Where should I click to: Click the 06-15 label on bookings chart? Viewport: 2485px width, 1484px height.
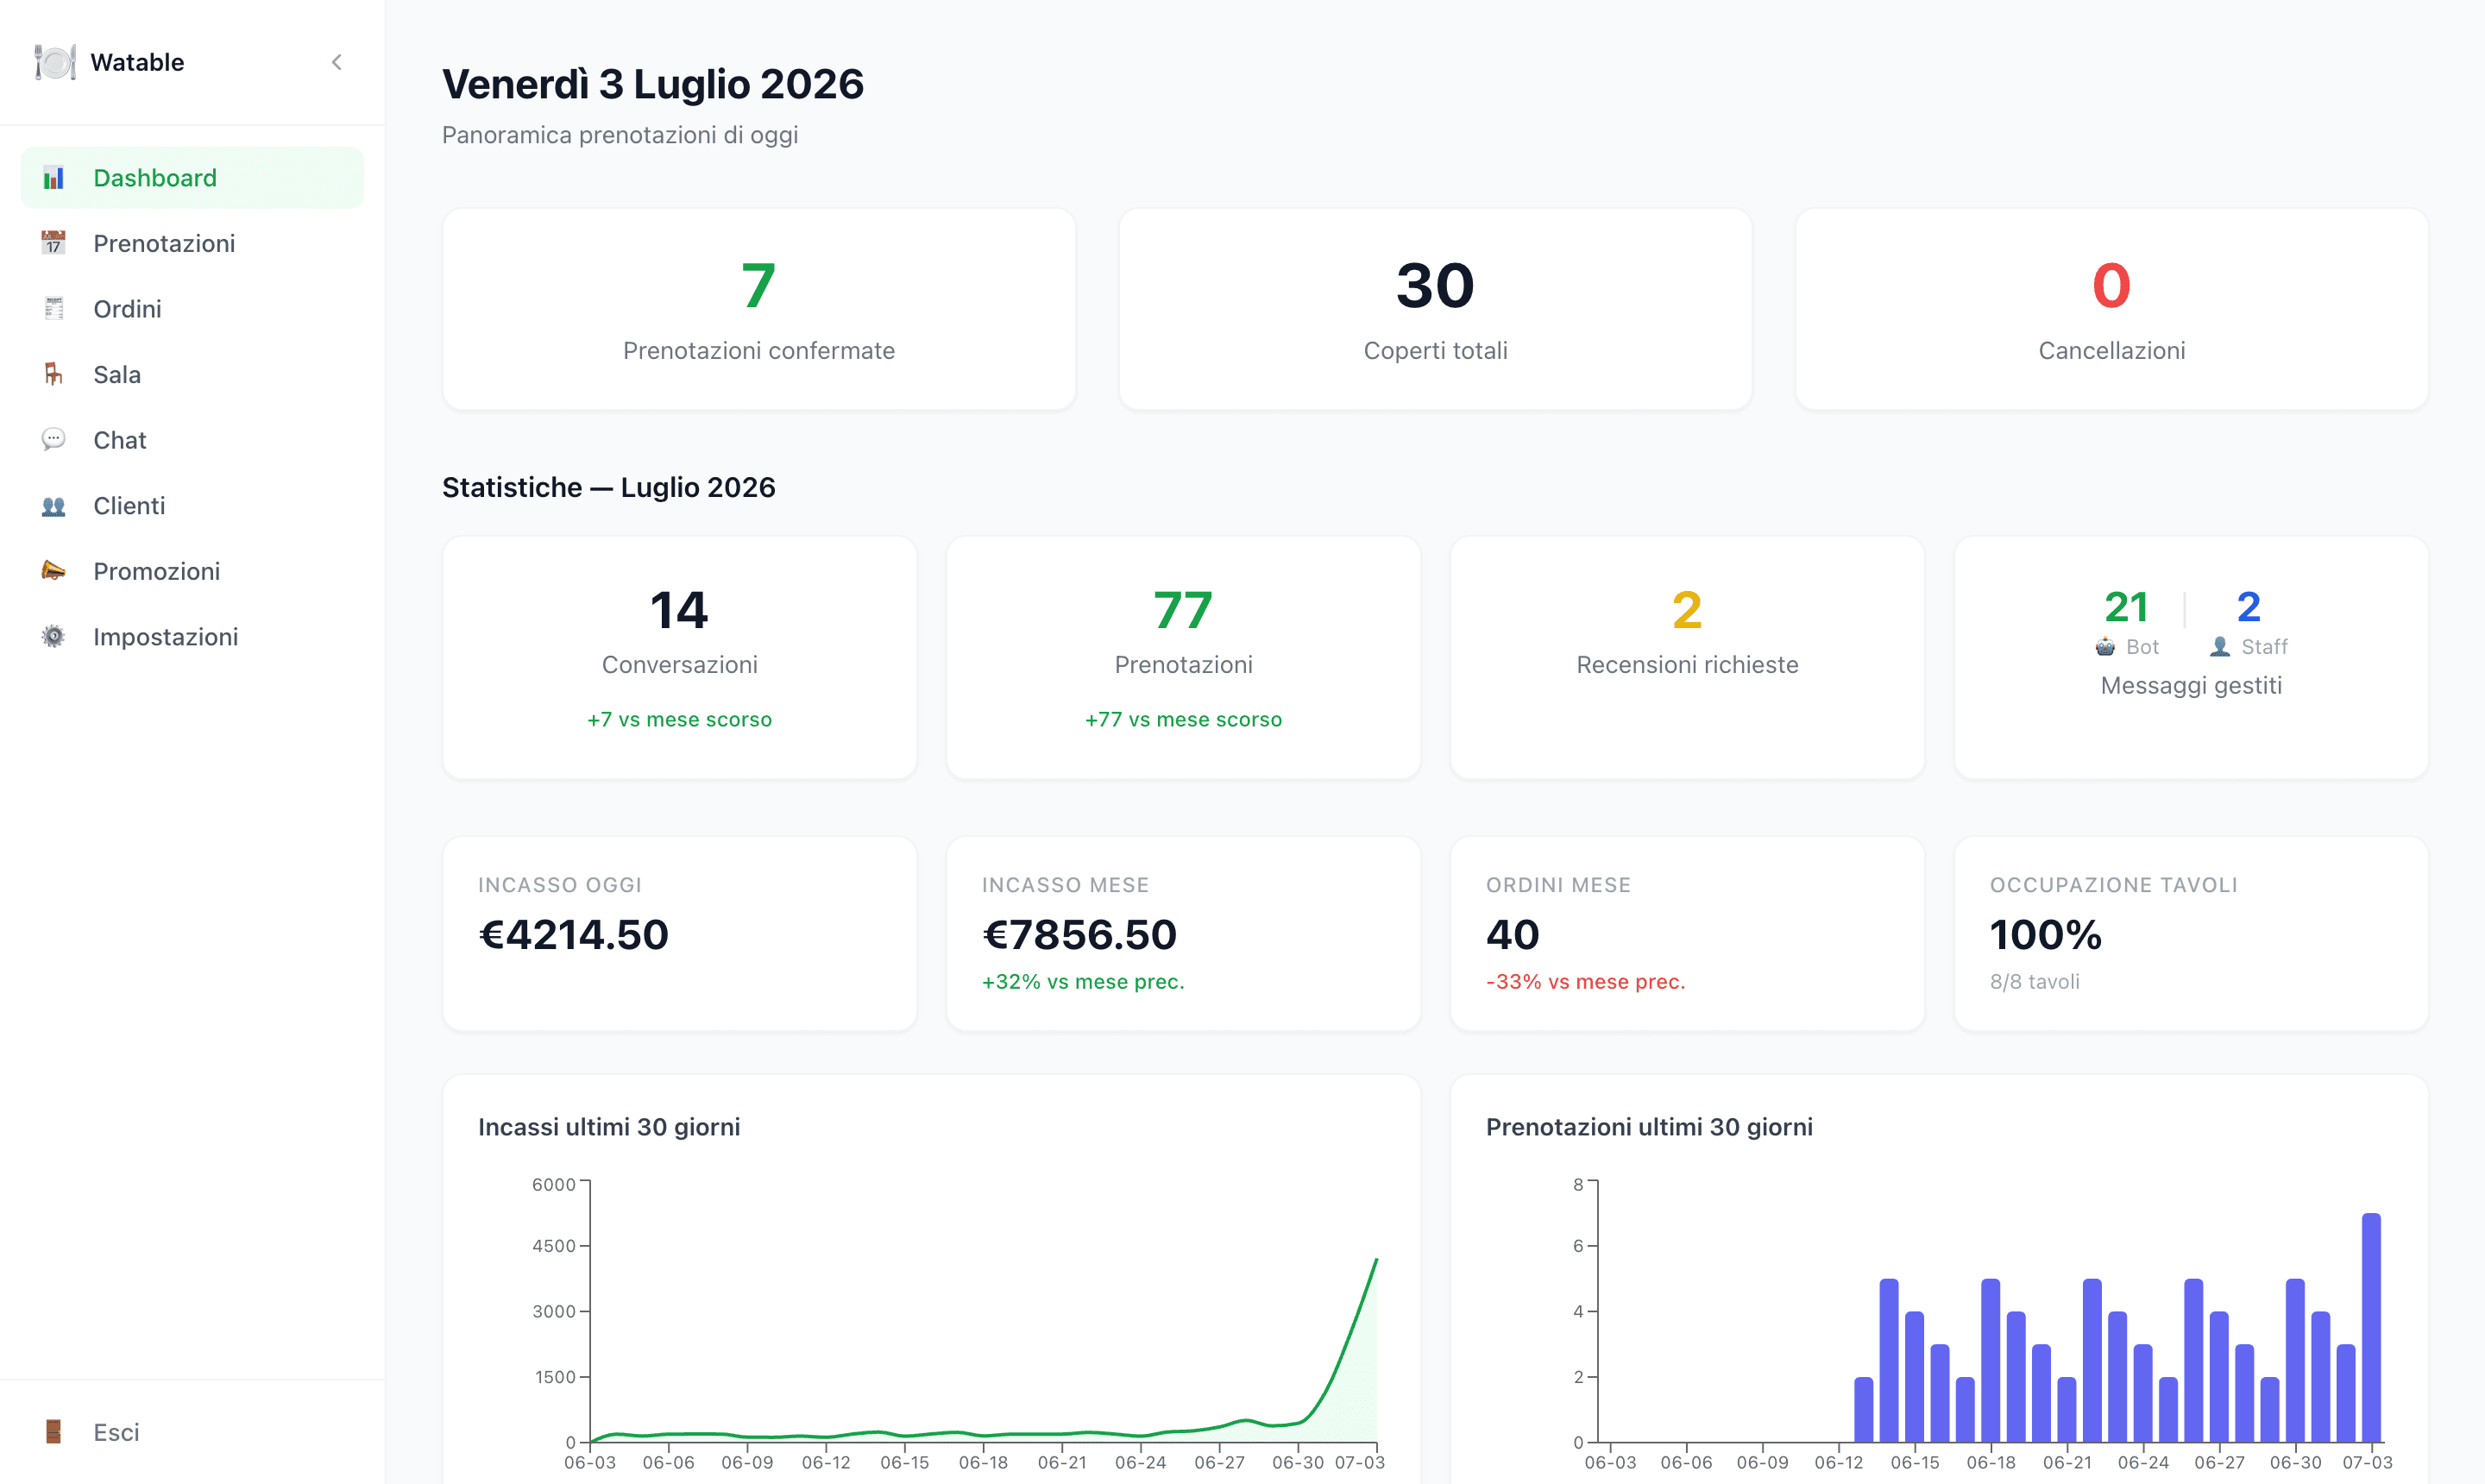(x=1915, y=1462)
